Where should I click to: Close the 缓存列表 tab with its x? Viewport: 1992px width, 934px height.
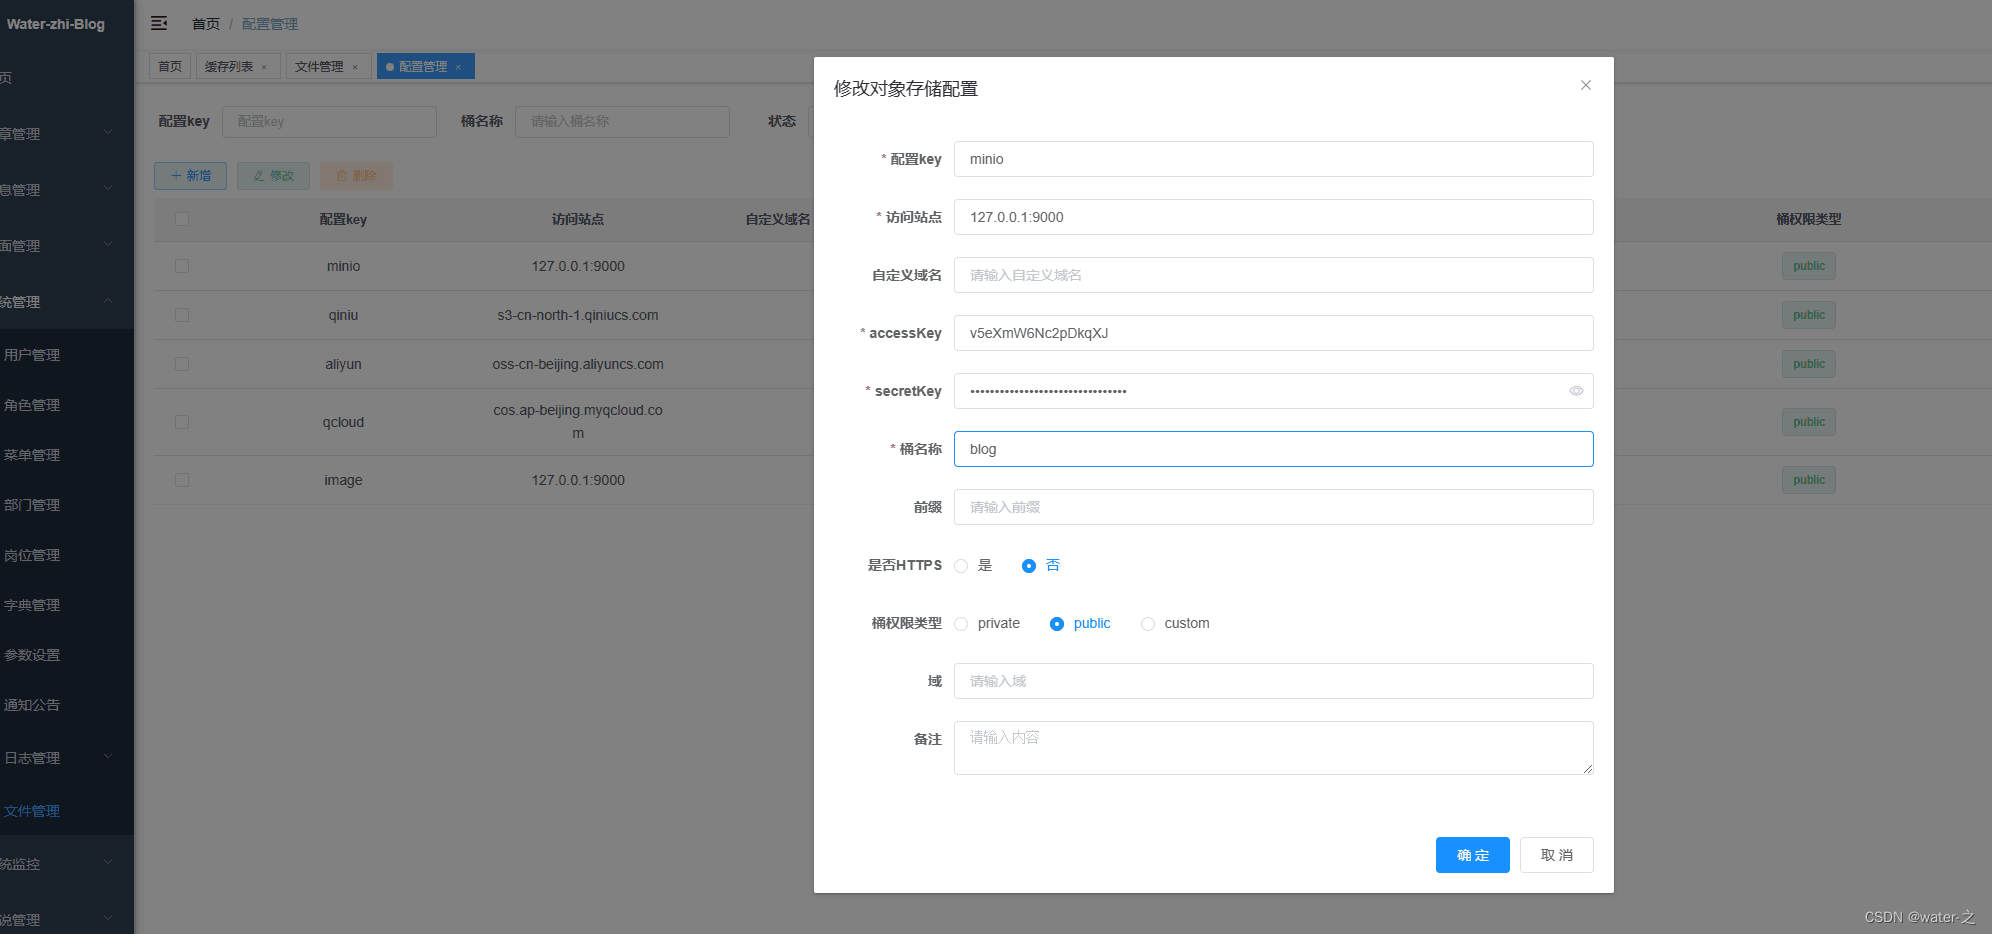[264, 67]
